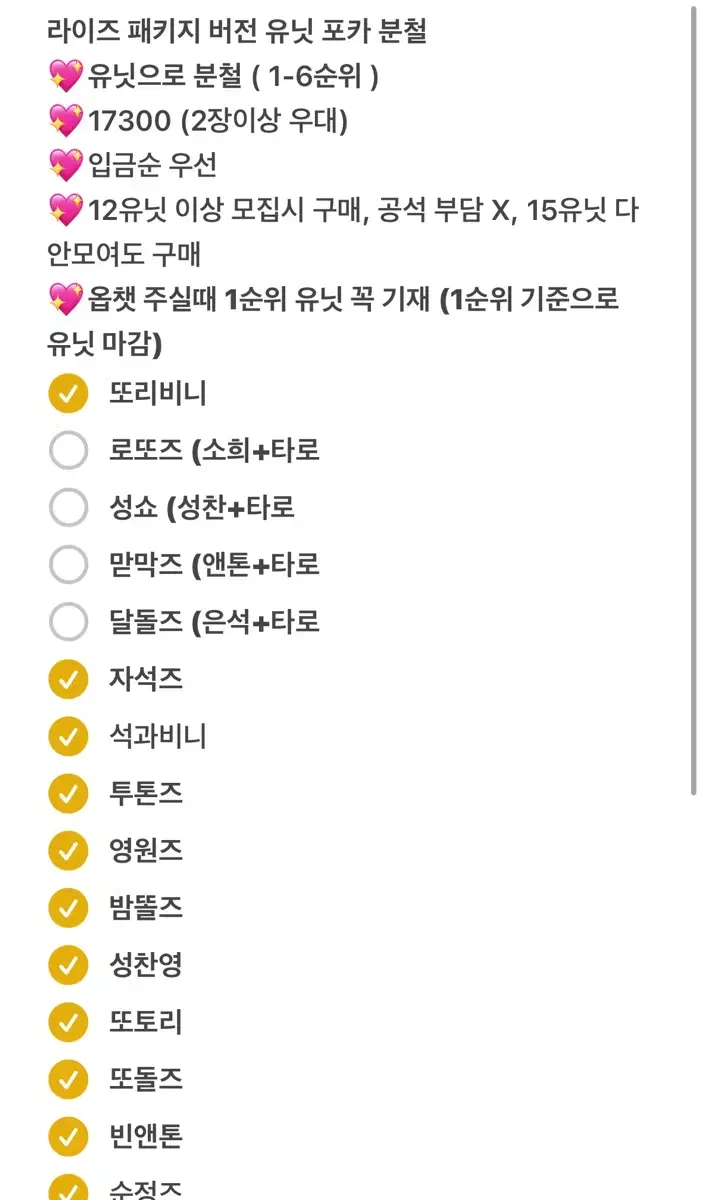Toggle the 성찬영 check badge
The image size is (702, 1200).
pyautogui.click(x=68, y=965)
